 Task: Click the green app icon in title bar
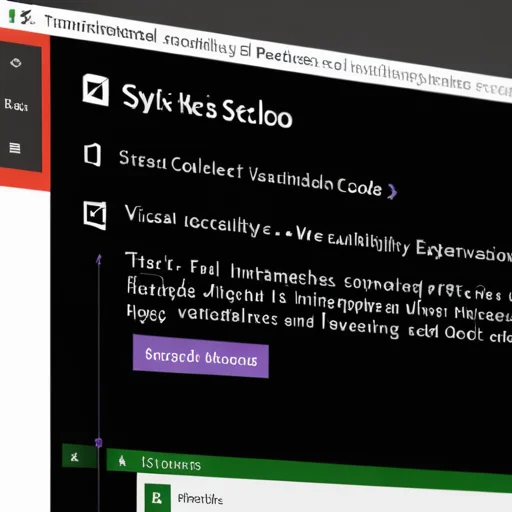(12, 16)
